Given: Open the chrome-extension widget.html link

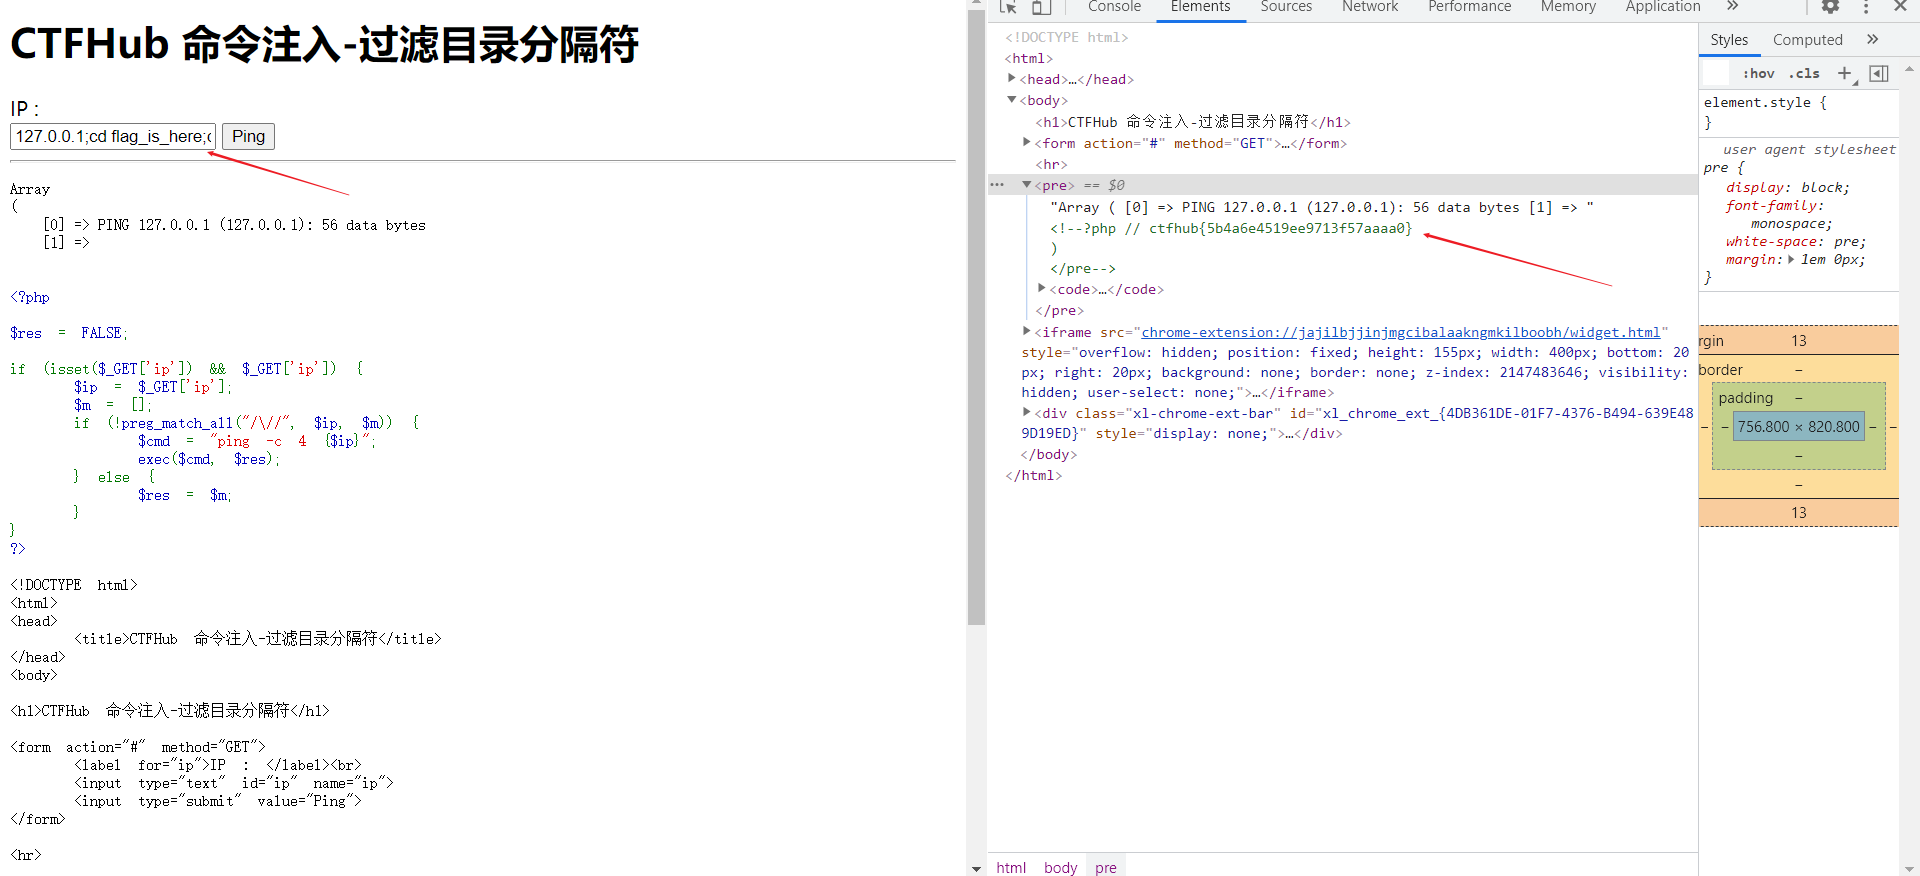Looking at the screenshot, I should click(1400, 332).
